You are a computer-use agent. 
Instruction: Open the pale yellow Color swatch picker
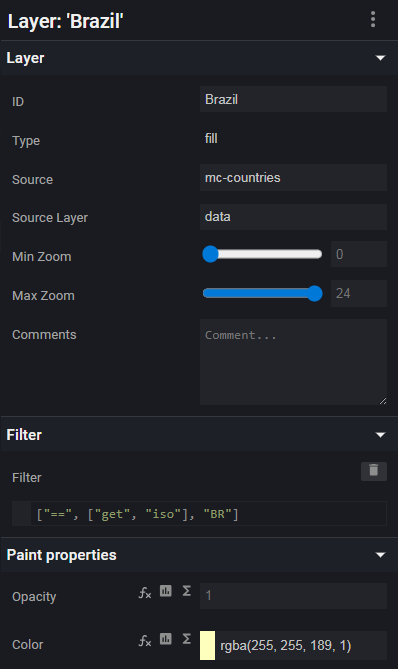207,646
